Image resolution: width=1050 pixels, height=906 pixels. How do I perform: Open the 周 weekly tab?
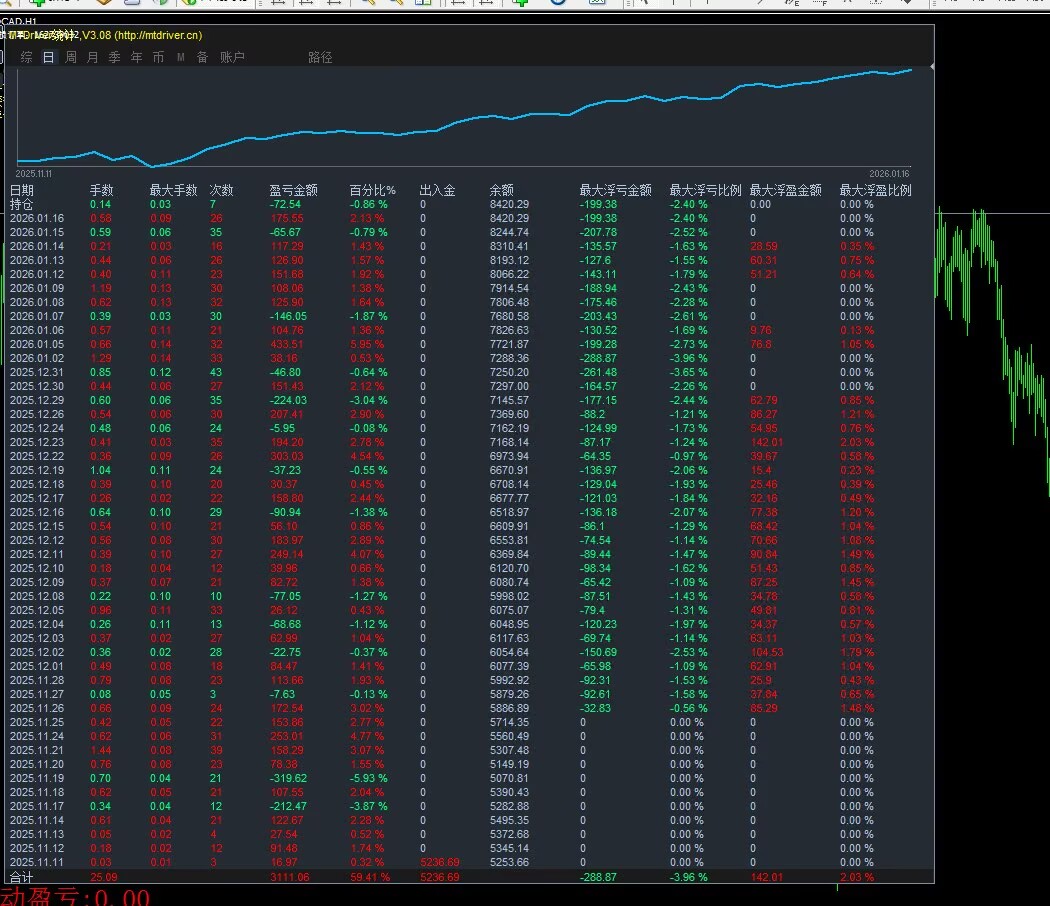(x=71, y=57)
